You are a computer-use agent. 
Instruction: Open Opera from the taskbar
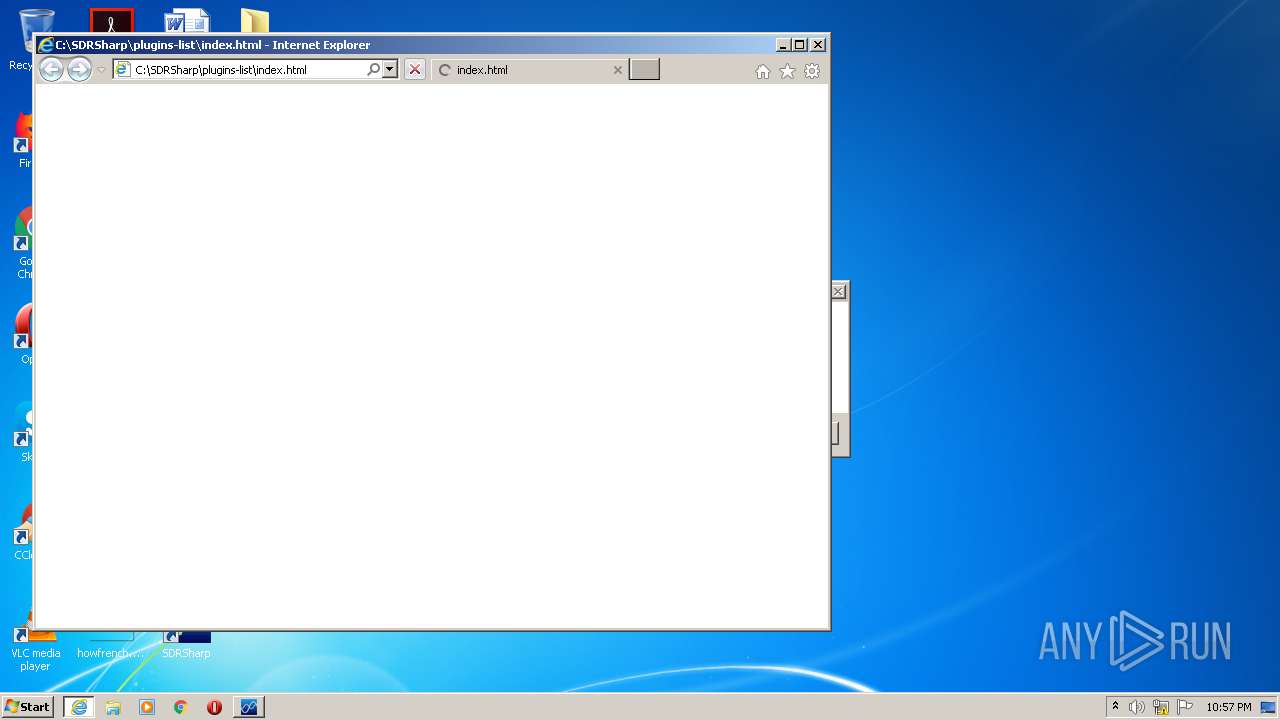tap(214, 707)
